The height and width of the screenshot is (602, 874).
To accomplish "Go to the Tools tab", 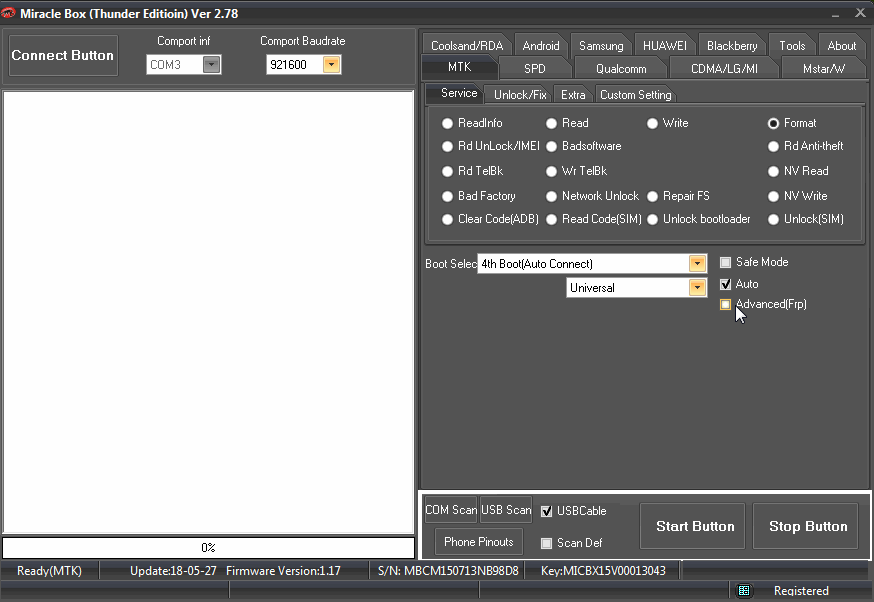I will pos(792,46).
